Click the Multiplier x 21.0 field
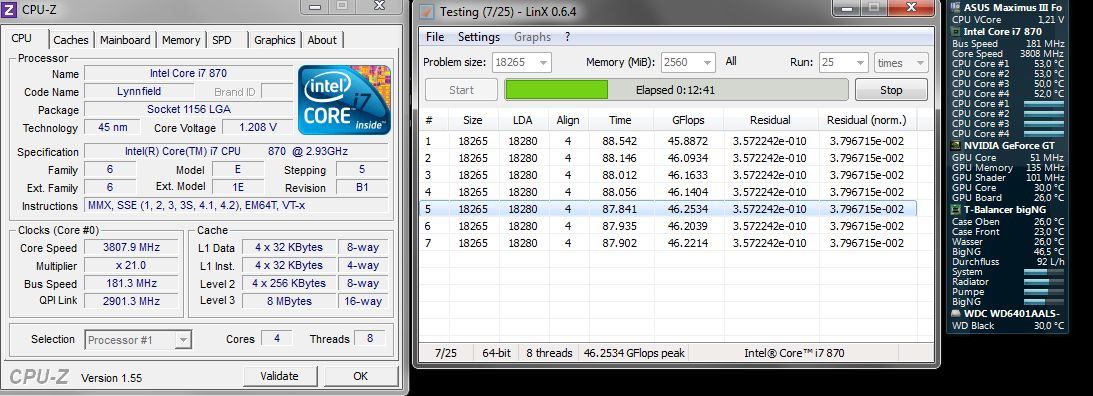 tap(130, 266)
